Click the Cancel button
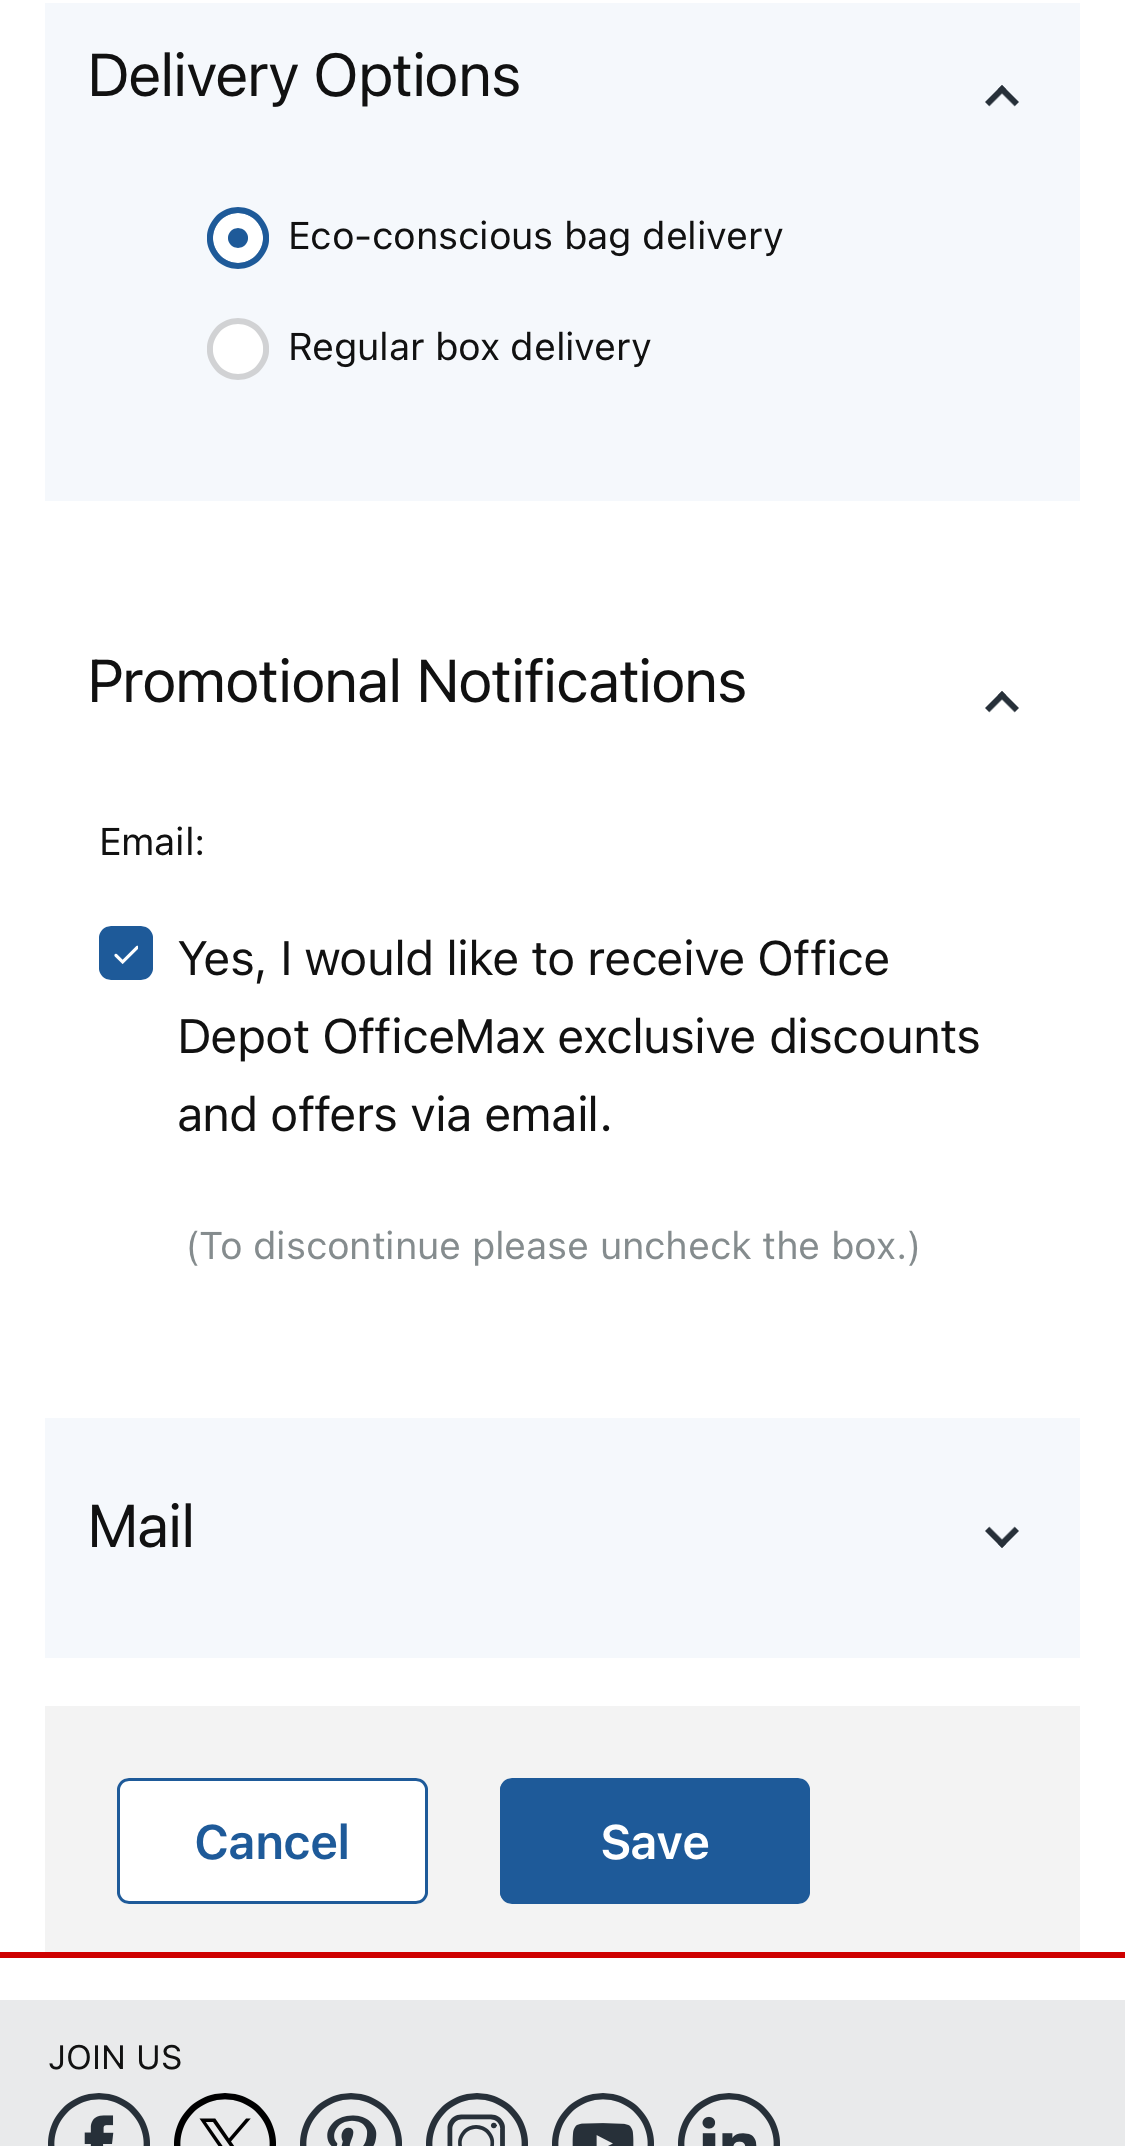The height and width of the screenshot is (2146, 1125). click(x=272, y=1840)
